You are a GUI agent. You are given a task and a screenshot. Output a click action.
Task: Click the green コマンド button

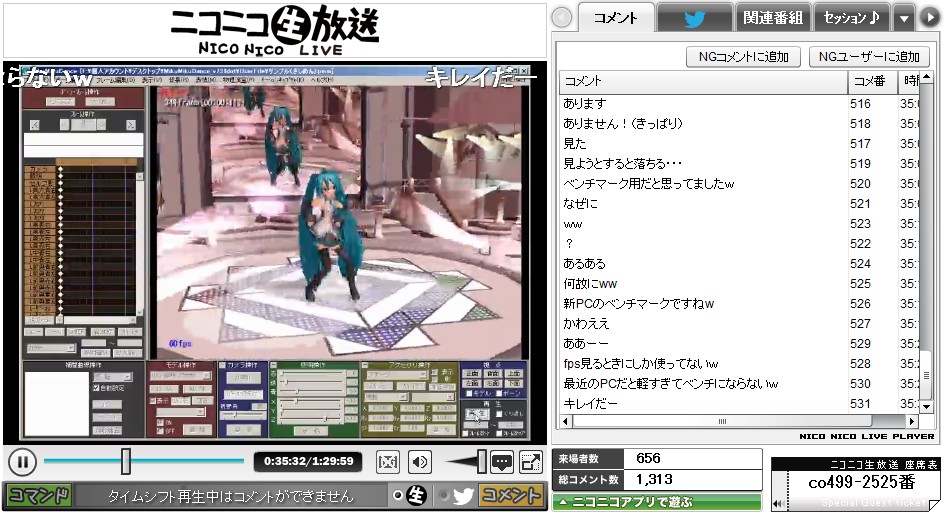tap(39, 496)
